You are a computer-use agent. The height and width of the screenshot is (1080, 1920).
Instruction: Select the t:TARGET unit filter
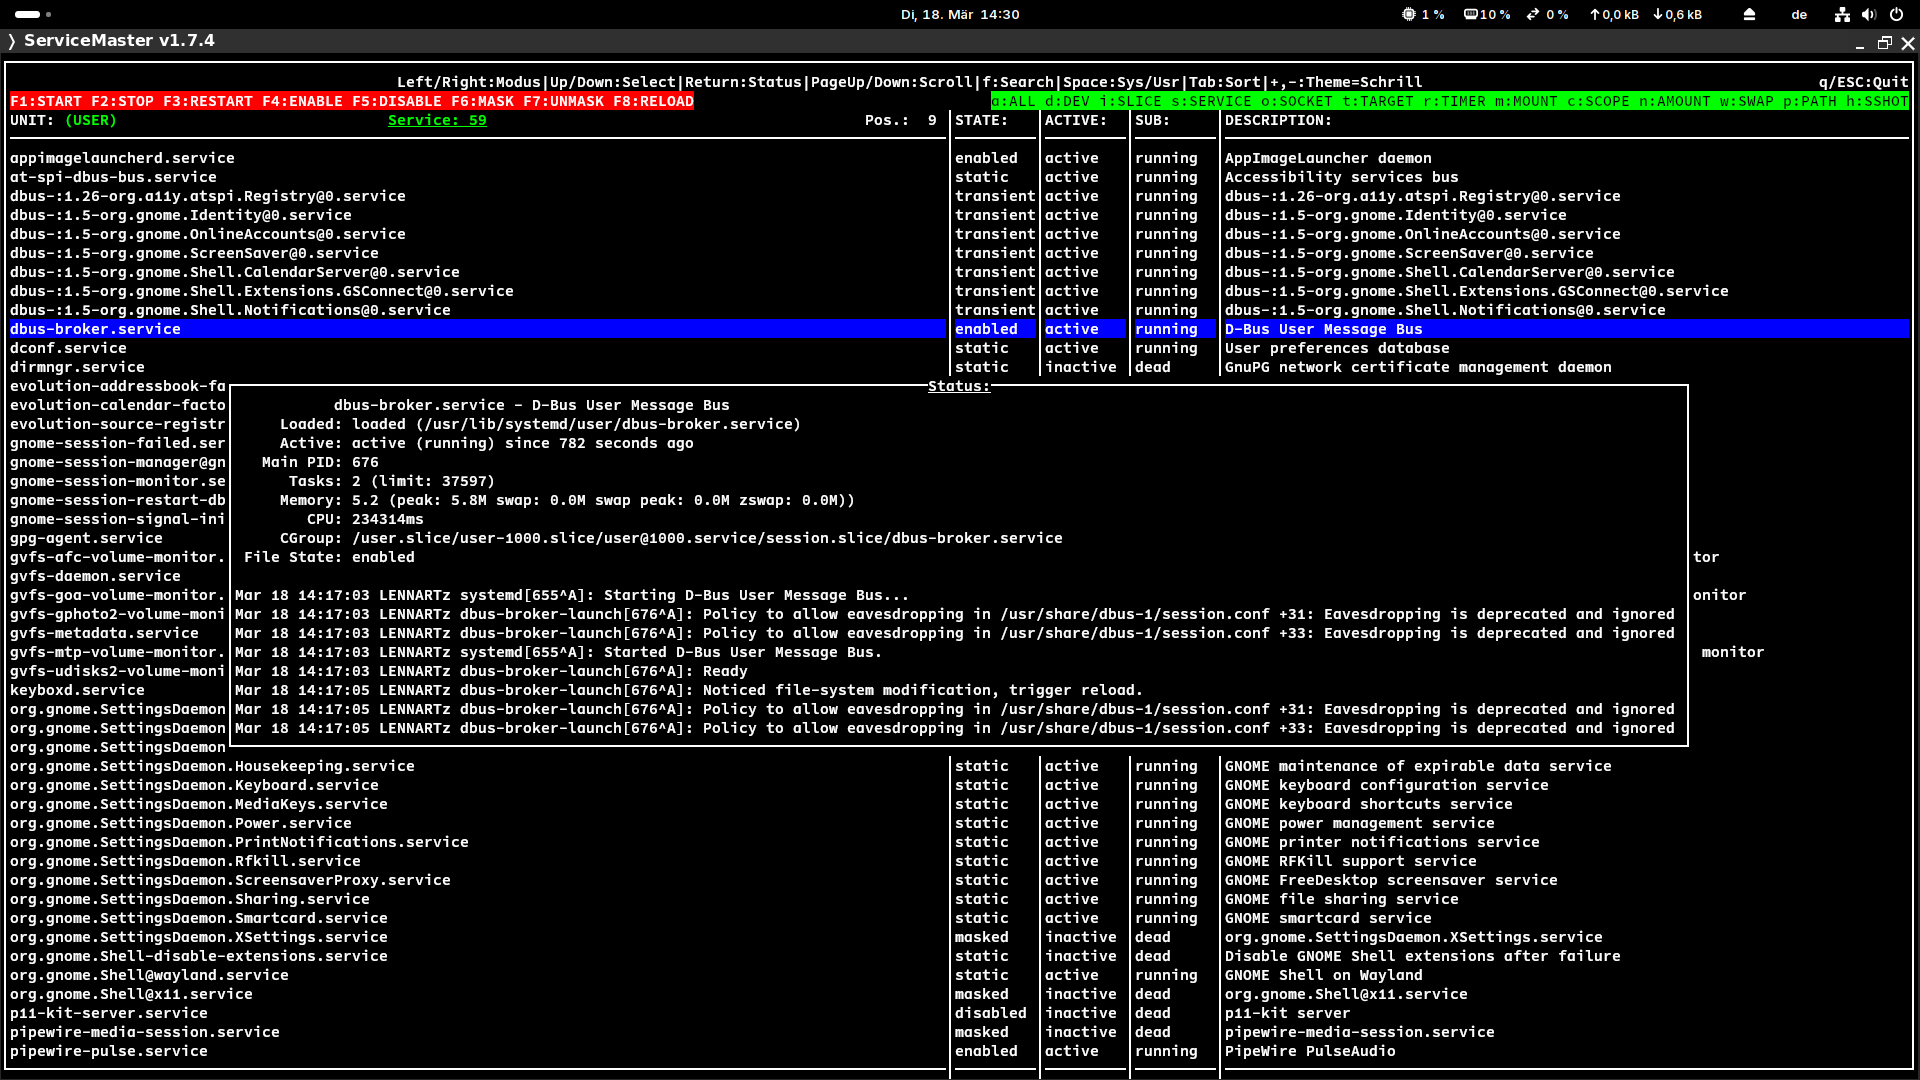click(1378, 101)
